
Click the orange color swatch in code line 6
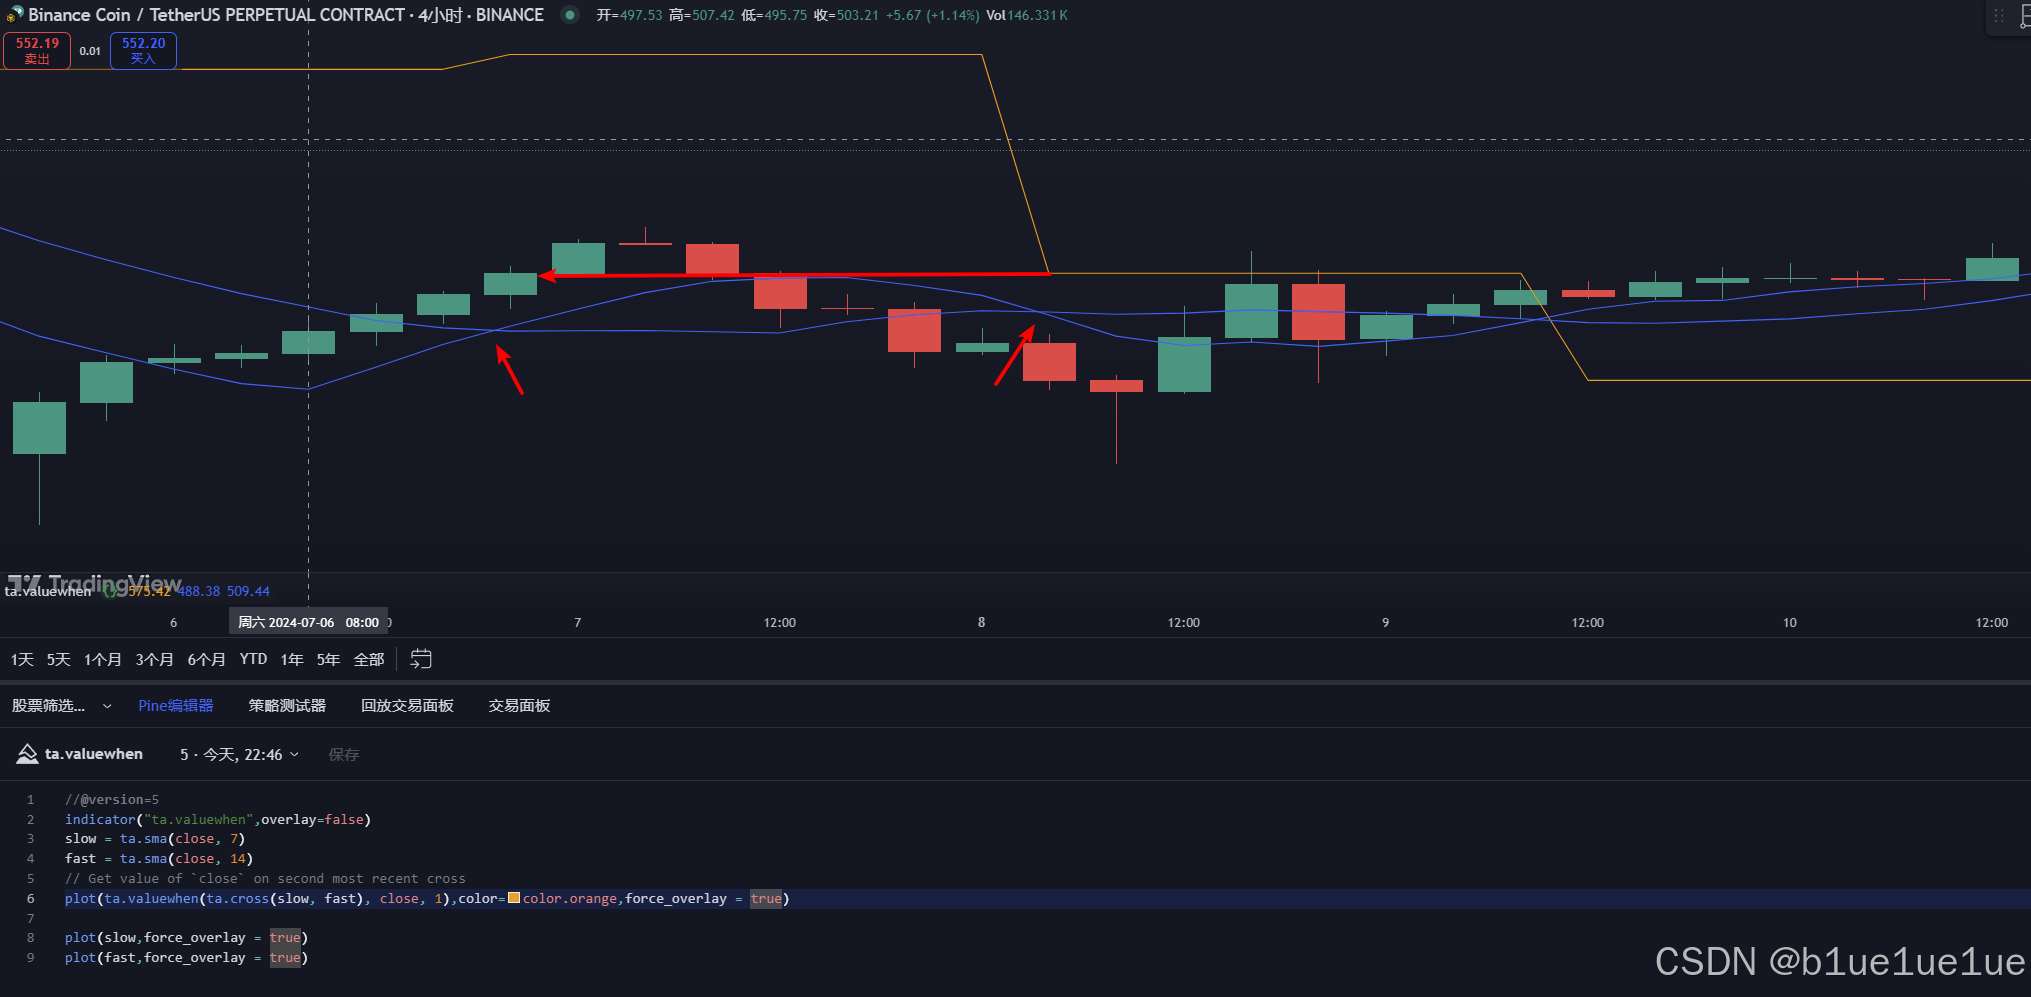tap(514, 898)
